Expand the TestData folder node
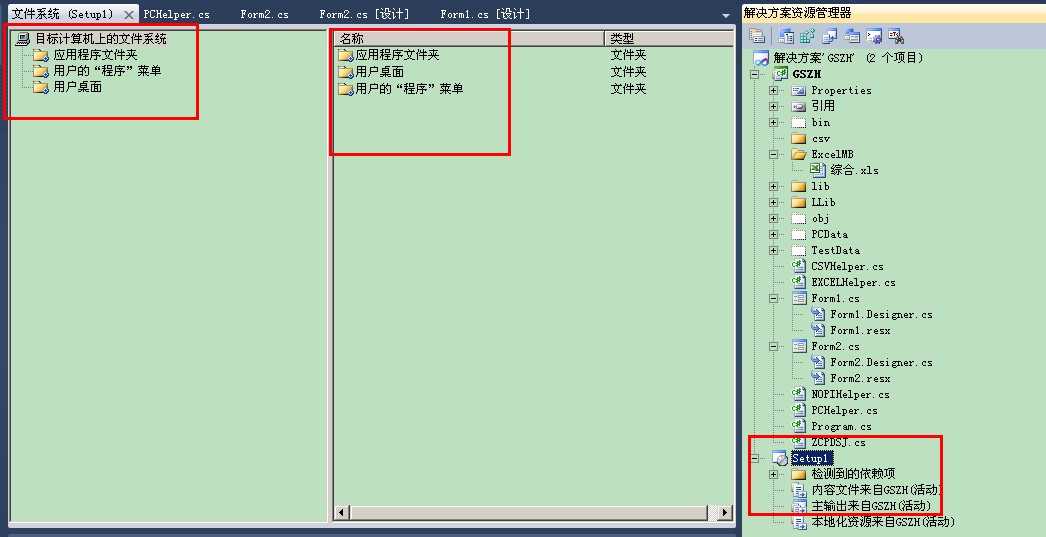This screenshot has width=1046, height=537. [774, 250]
